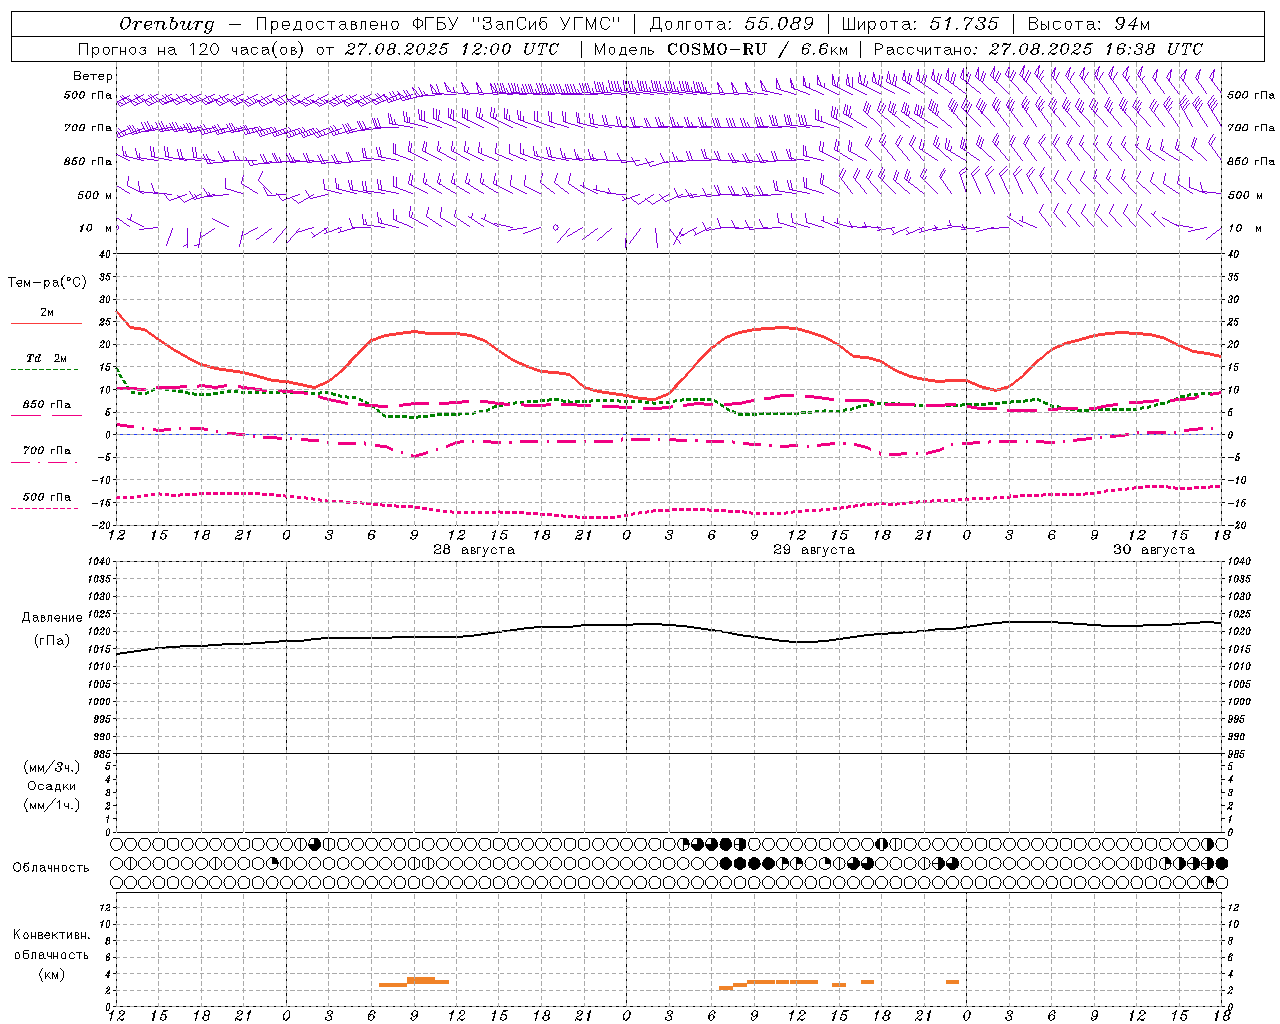1280x1024 pixels.
Task: Click the Рассчитано: 27.08.2025 16:38 UTC text
Action: [1038, 49]
